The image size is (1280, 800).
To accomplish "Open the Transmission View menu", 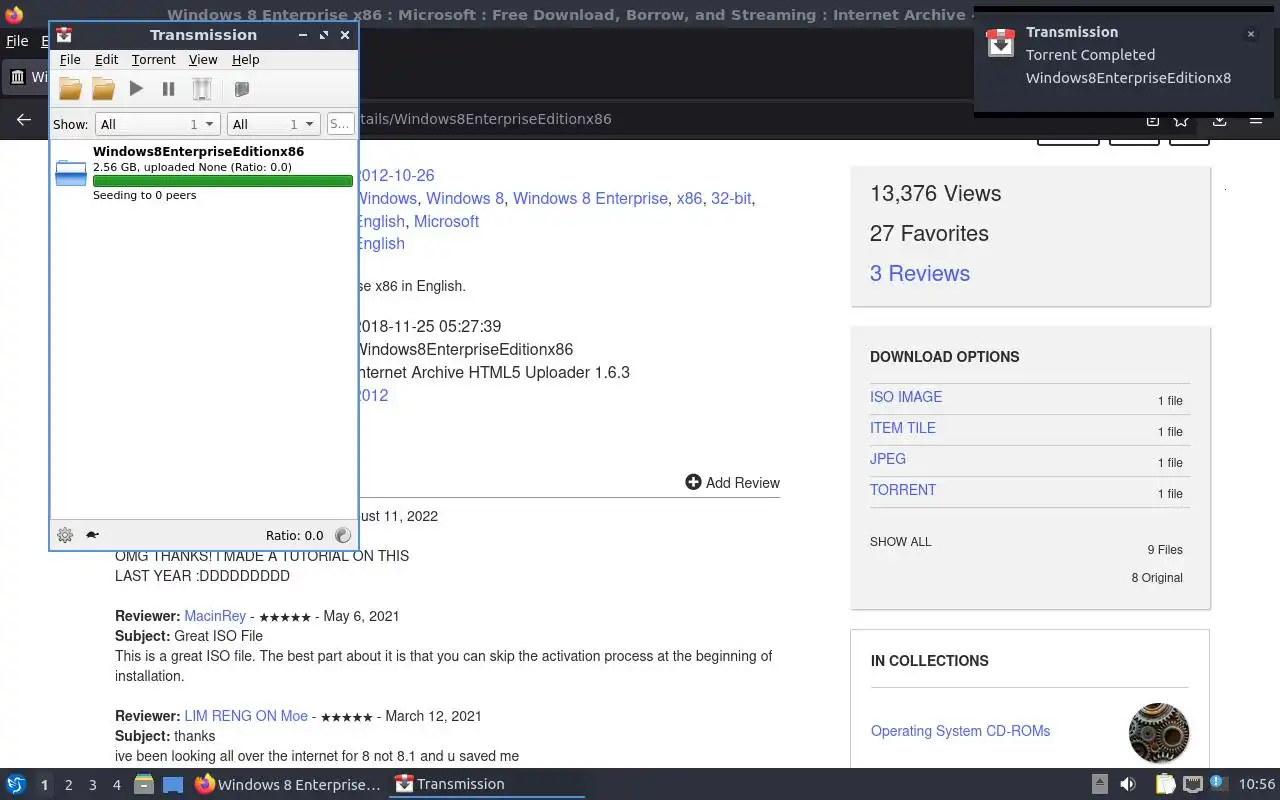I will tap(203, 60).
